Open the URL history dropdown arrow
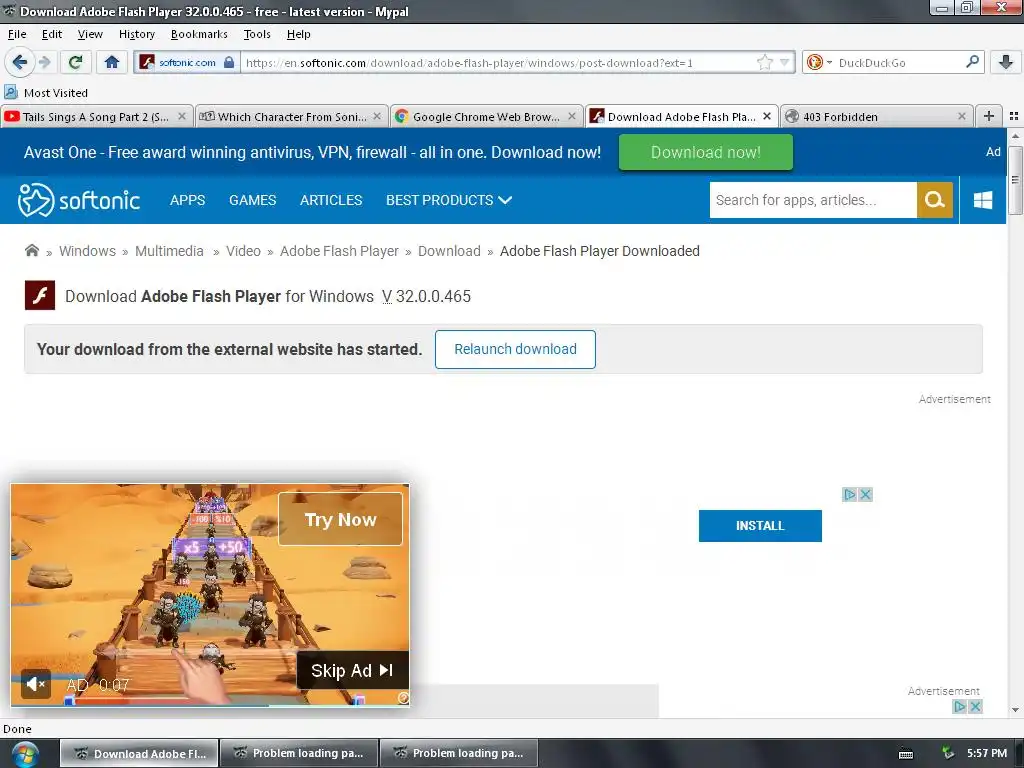 [785, 63]
